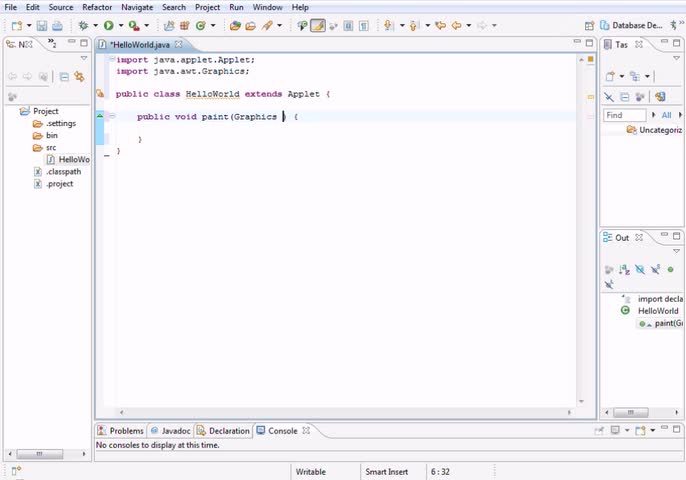This screenshot has width=686, height=480.
Task: Switch to the Problems tab
Action: (121, 431)
